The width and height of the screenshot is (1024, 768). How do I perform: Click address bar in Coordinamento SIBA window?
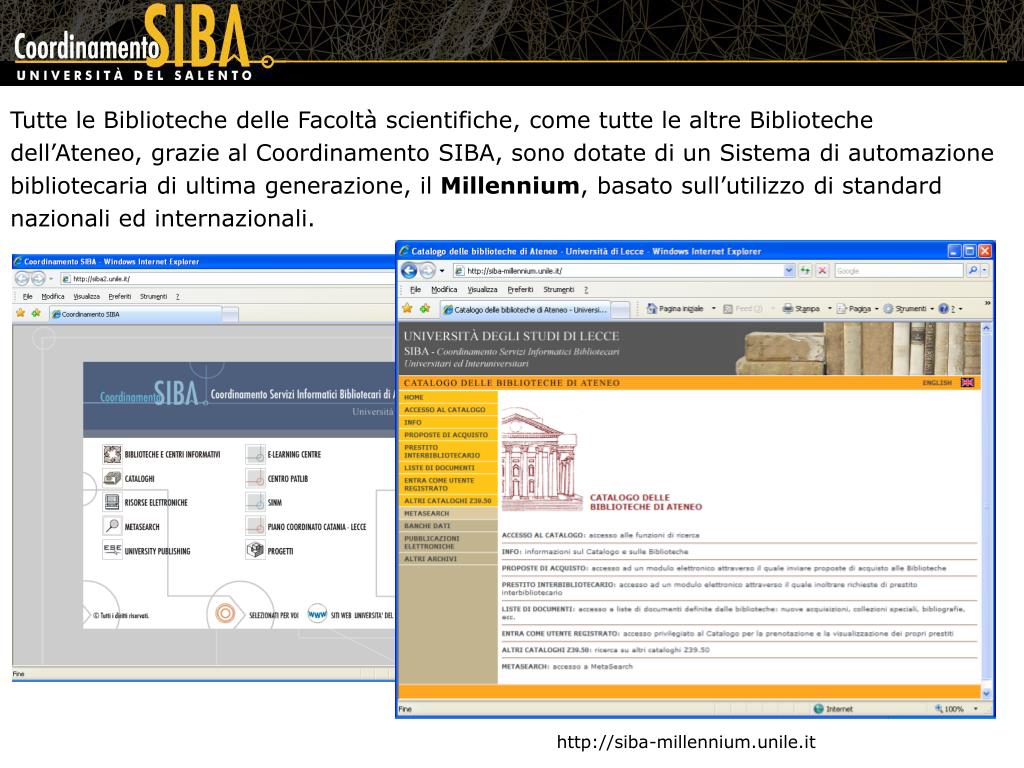tap(229, 279)
